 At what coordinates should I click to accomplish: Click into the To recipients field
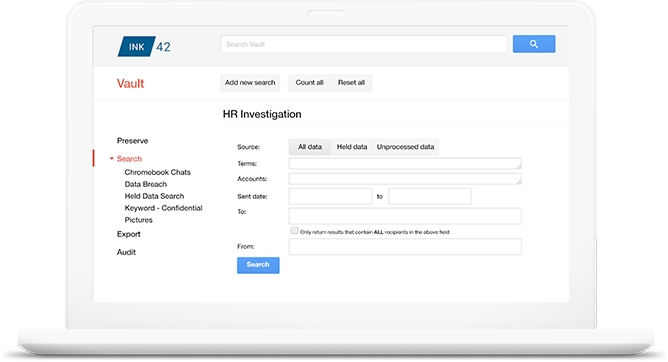tap(405, 216)
